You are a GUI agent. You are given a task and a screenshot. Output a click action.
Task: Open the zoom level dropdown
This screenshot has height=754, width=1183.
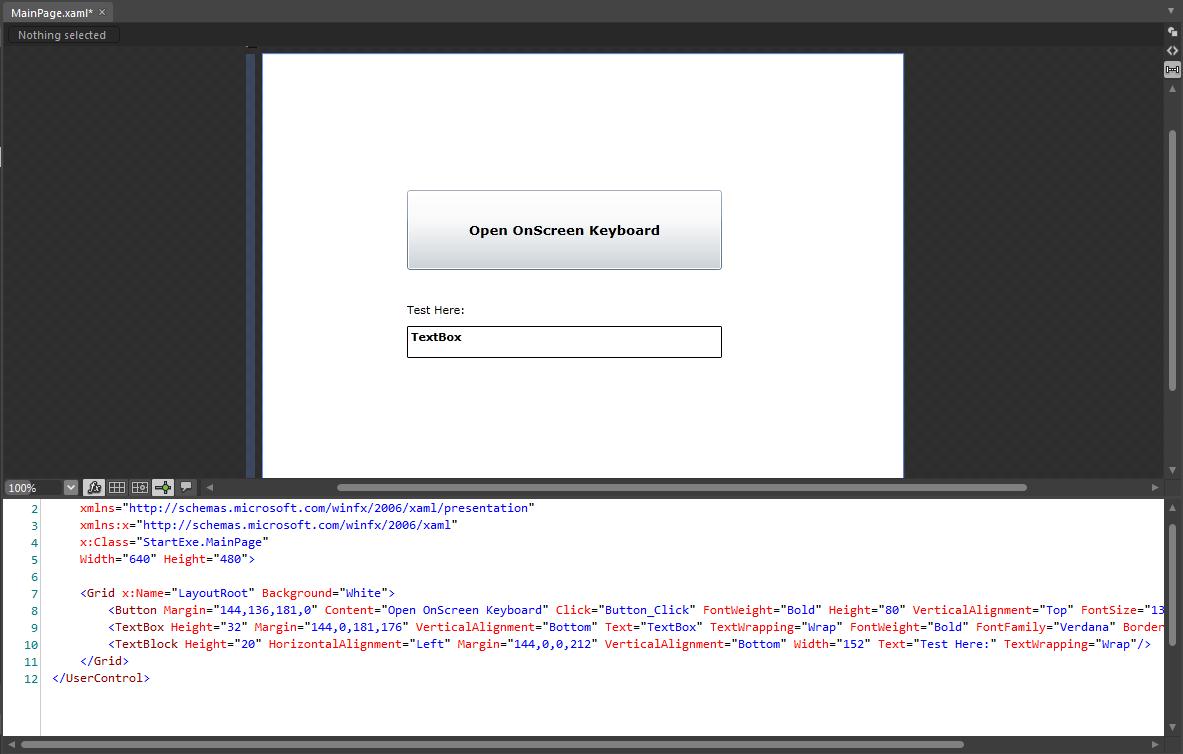(x=70, y=487)
